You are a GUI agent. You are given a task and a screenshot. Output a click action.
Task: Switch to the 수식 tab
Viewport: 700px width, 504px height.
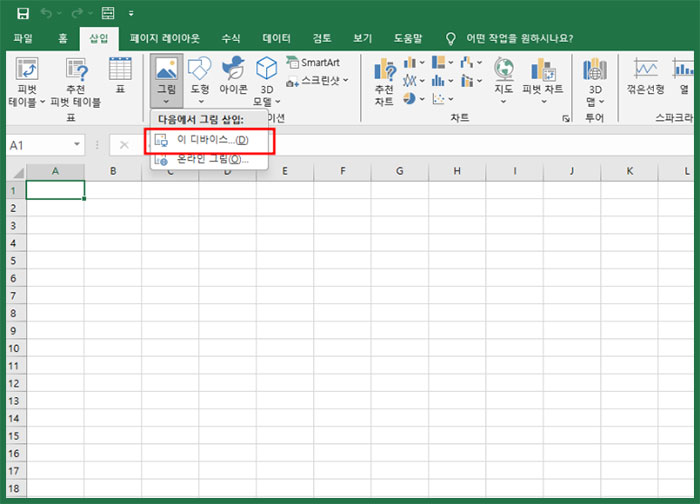tap(231, 38)
